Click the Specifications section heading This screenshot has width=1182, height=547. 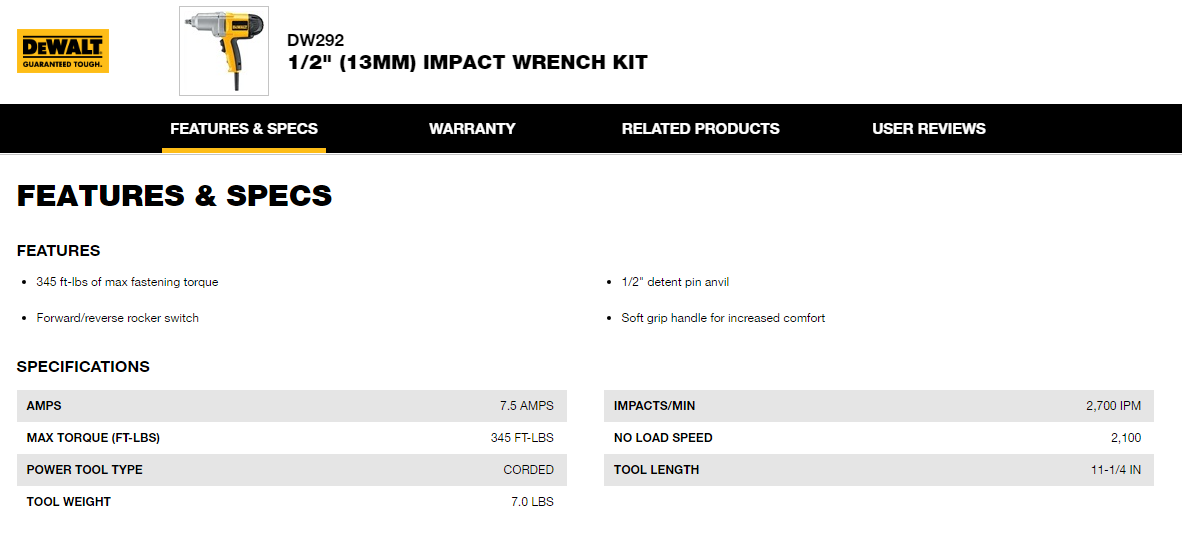tap(83, 367)
